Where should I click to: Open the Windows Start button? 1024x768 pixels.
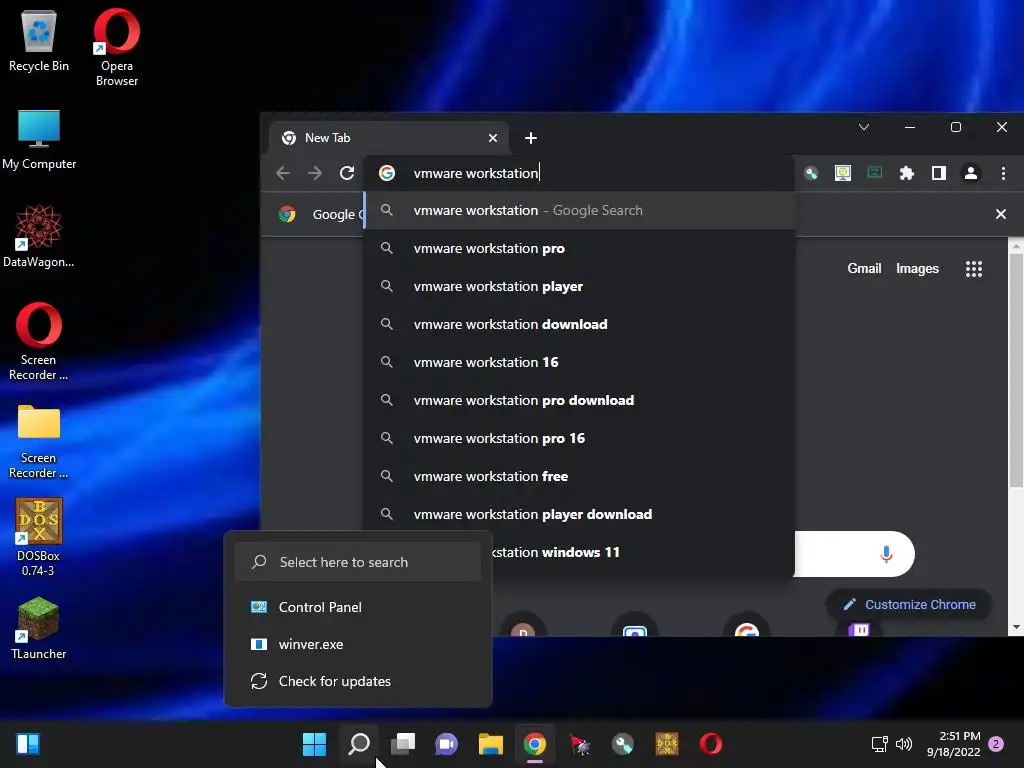coord(314,744)
